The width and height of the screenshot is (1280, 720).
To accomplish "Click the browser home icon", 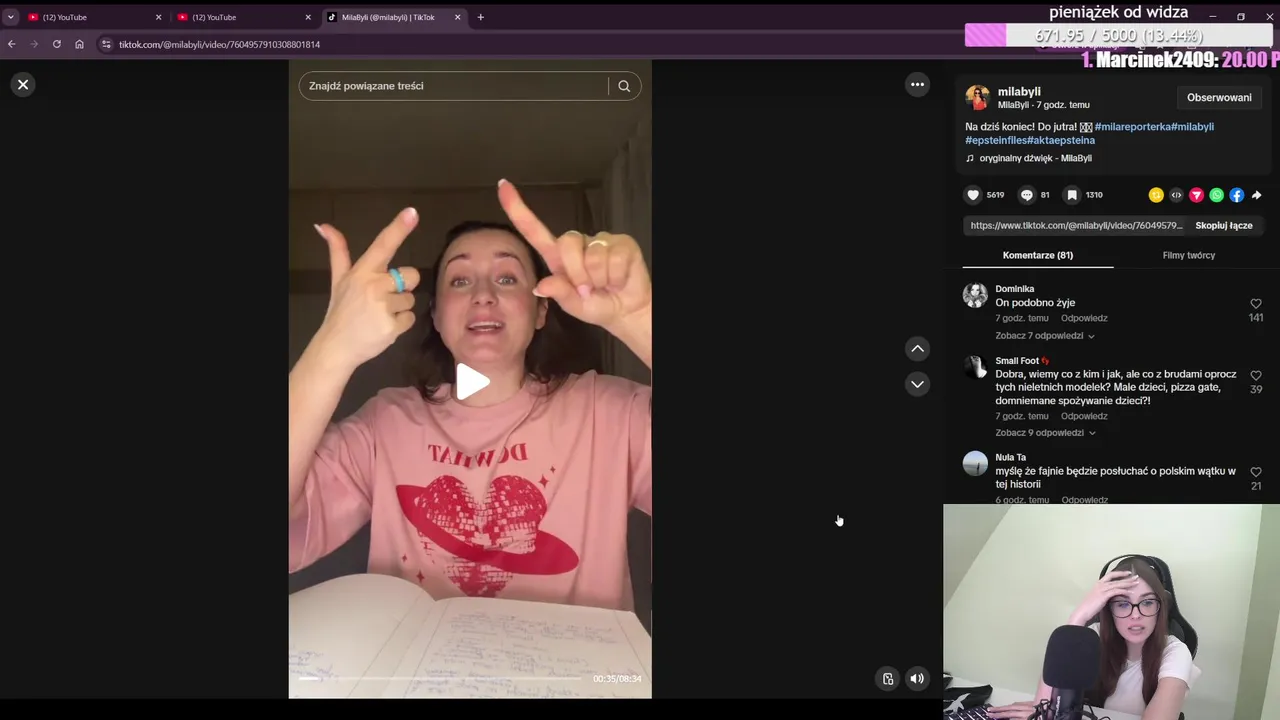I will click(x=80, y=44).
